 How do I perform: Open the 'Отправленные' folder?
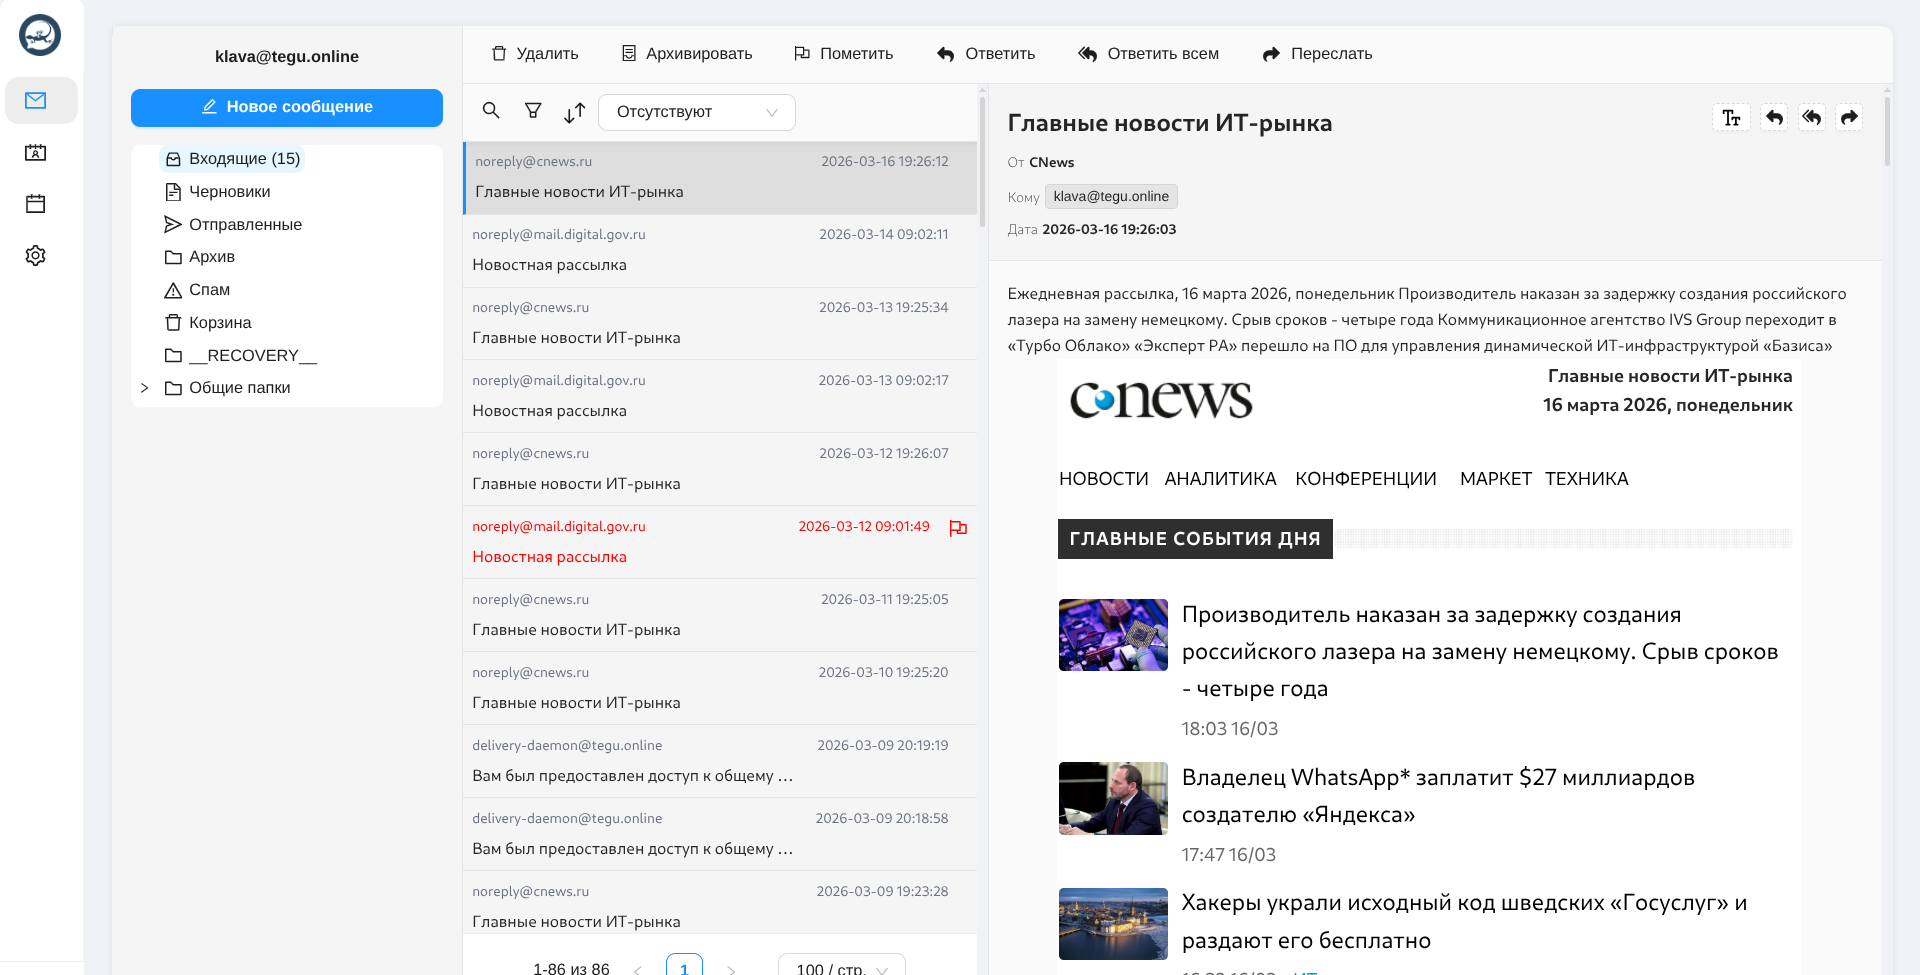click(x=245, y=225)
